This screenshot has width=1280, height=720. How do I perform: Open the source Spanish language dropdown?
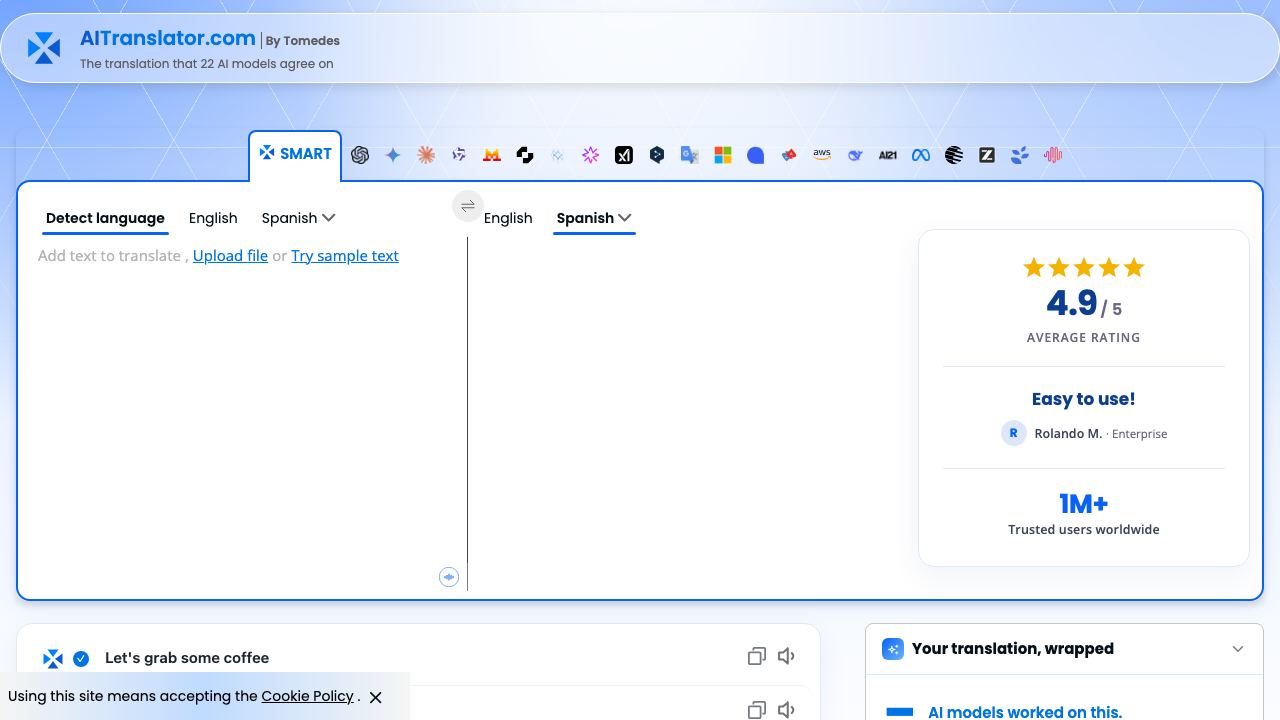coord(298,218)
